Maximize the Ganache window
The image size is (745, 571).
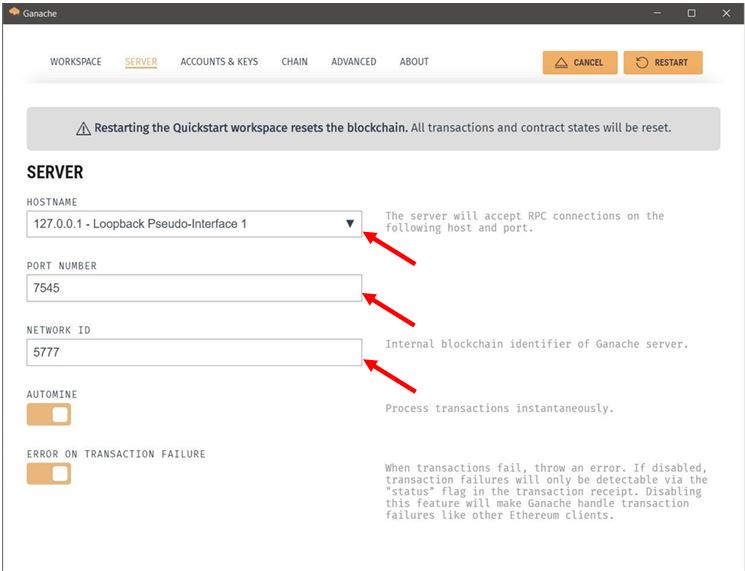tap(691, 13)
